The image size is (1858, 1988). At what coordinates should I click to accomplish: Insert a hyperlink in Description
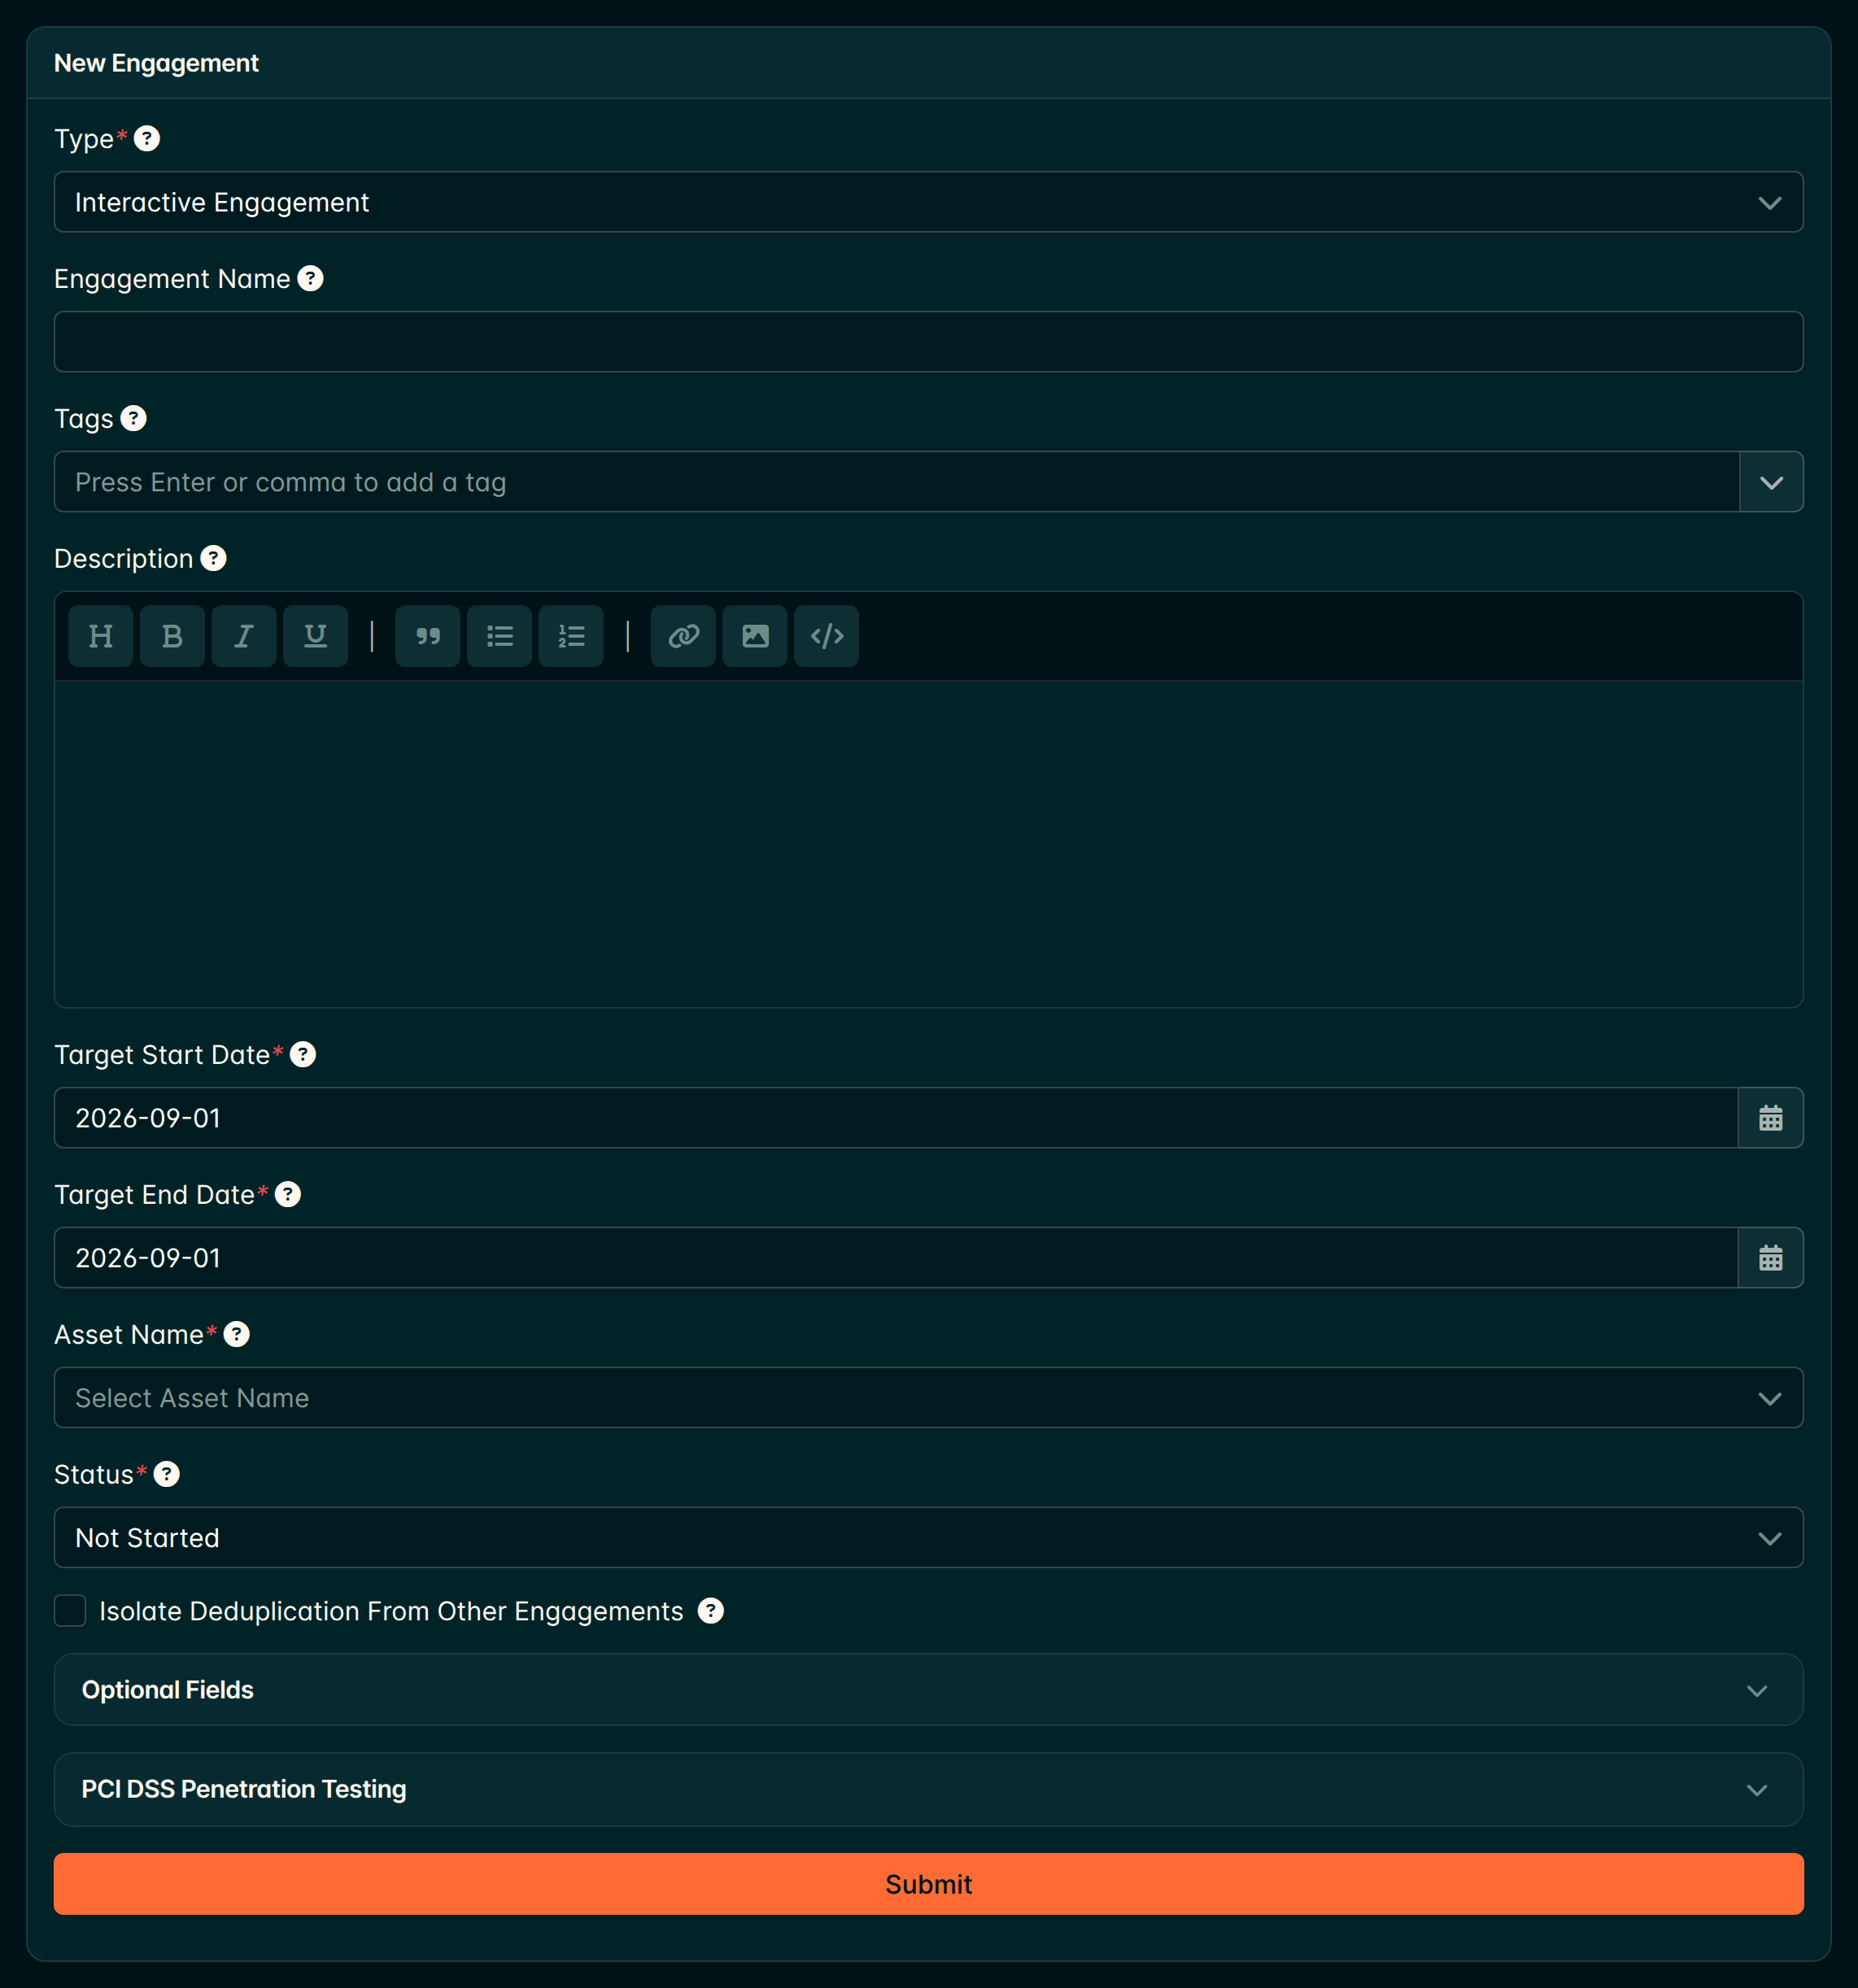[683, 636]
